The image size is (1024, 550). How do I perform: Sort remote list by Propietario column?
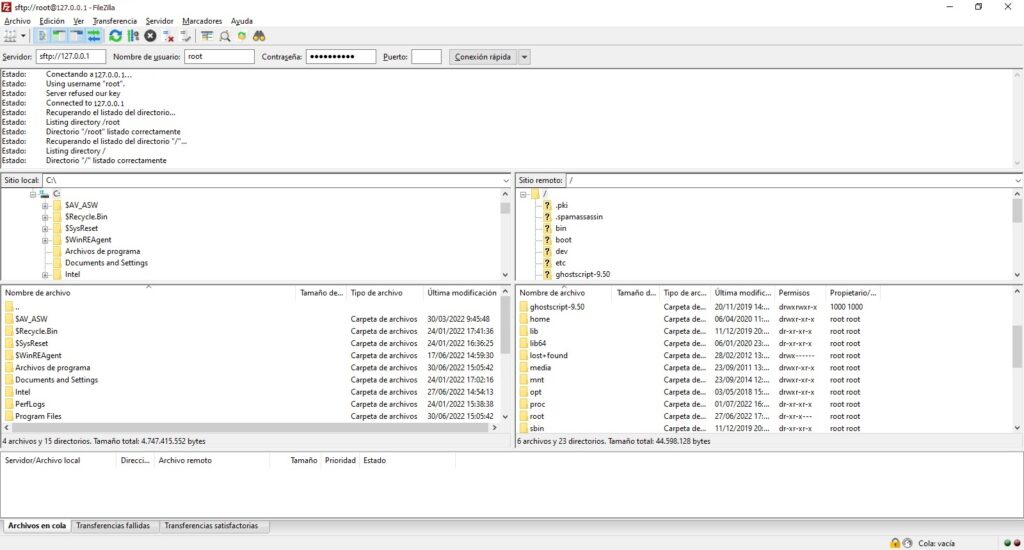[x=852, y=293]
